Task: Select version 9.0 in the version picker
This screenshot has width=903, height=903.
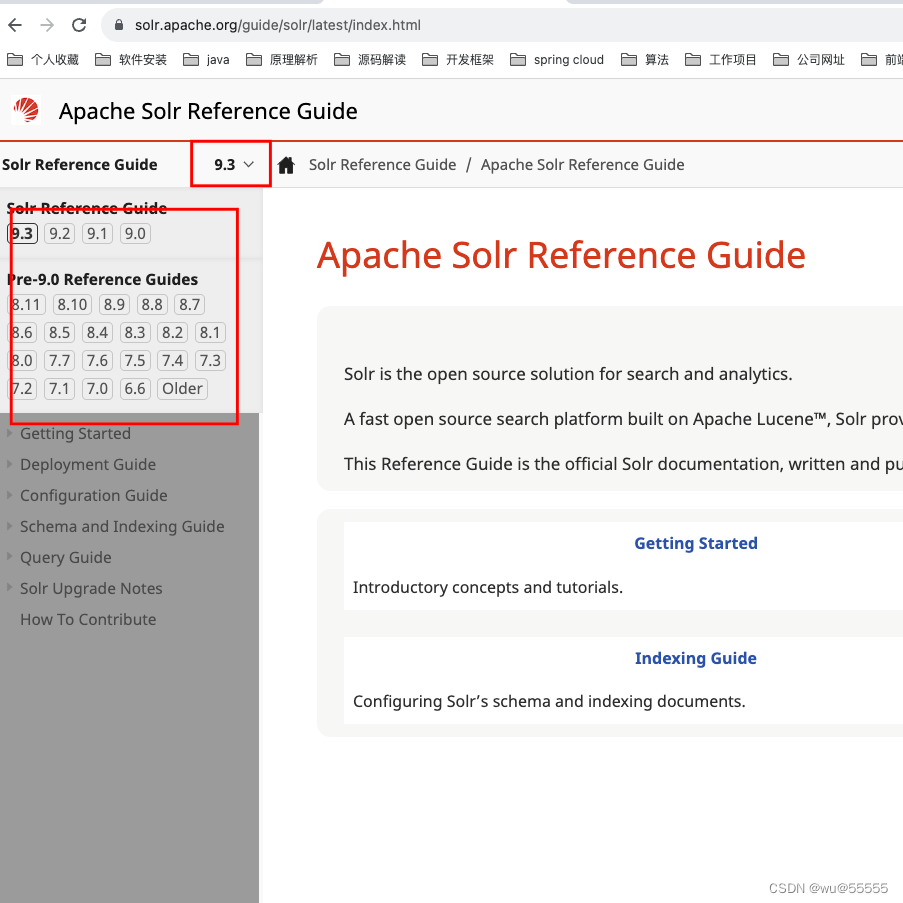Action: coord(134,233)
